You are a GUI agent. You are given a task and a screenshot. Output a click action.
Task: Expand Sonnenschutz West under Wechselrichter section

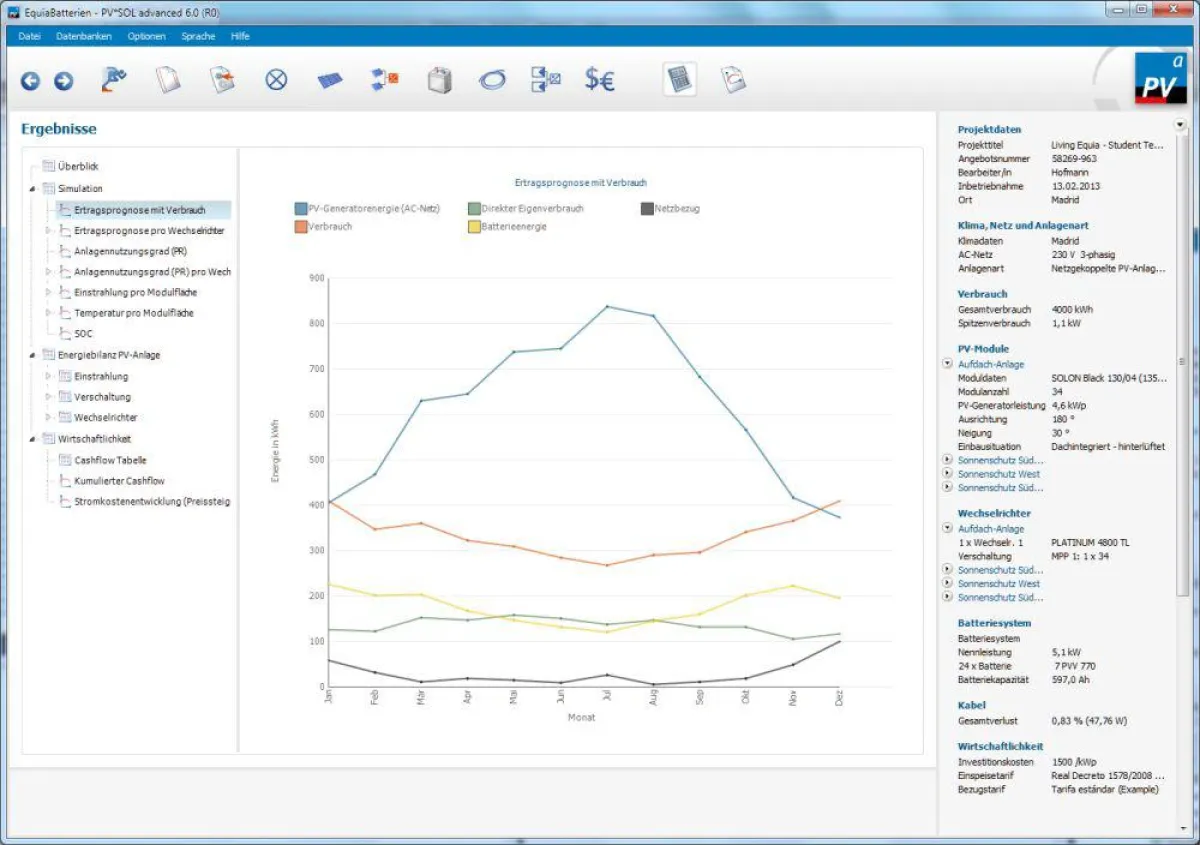[947, 584]
